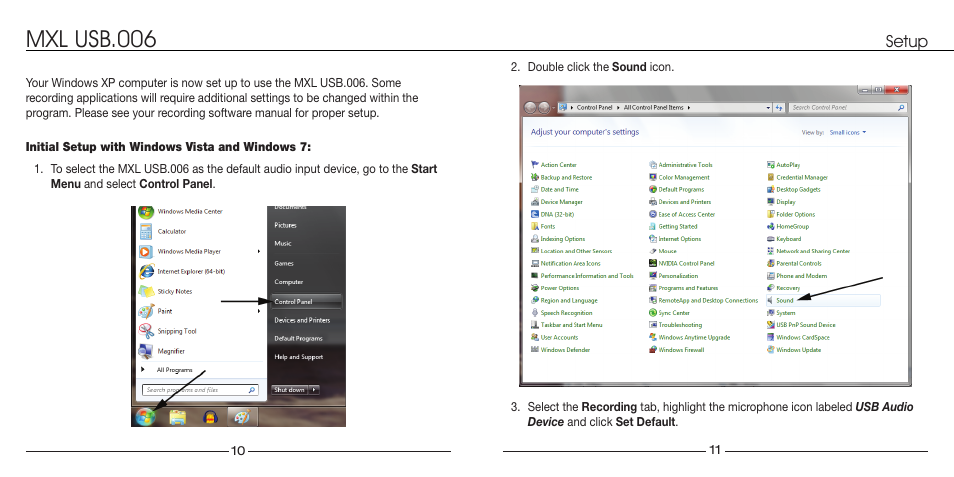Screen dimensions: 954x477
Task: Select Music in Start menu right pane
Action: tap(283, 243)
